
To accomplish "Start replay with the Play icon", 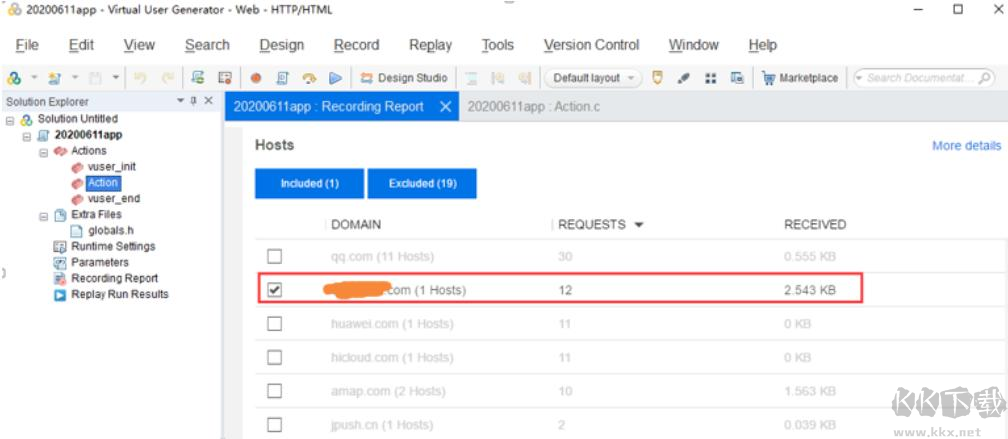I will pyautogui.click(x=336, y=78).
